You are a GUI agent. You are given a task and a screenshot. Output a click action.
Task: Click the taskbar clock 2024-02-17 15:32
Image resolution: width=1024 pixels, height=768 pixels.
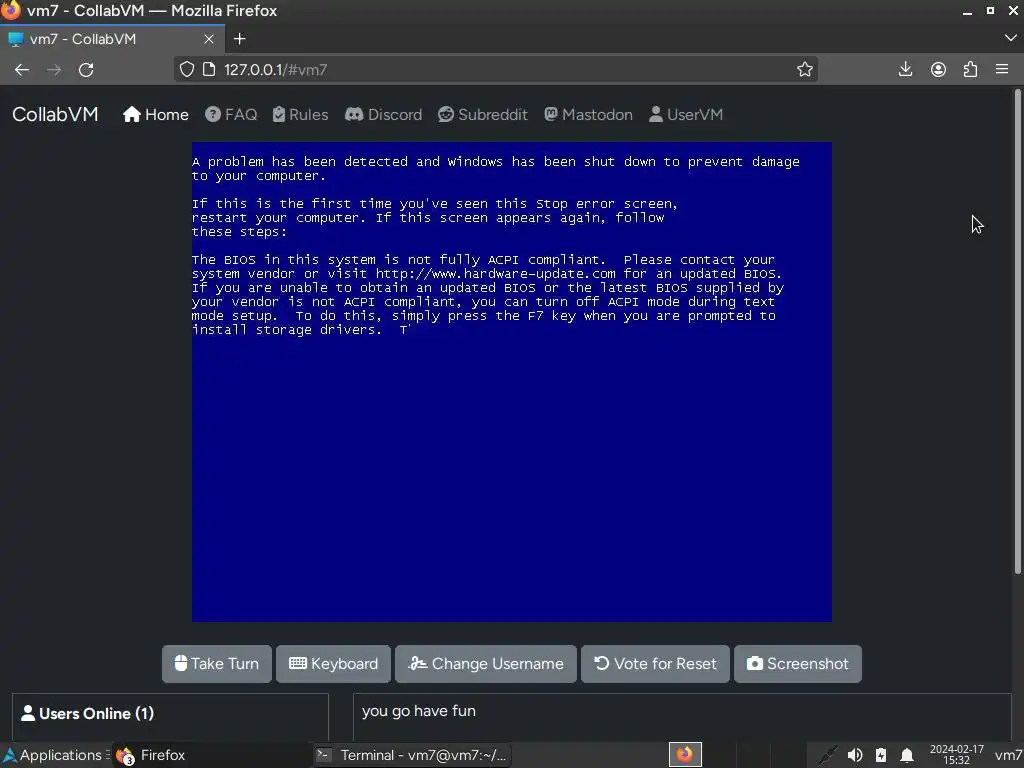(x=956, y=755)
